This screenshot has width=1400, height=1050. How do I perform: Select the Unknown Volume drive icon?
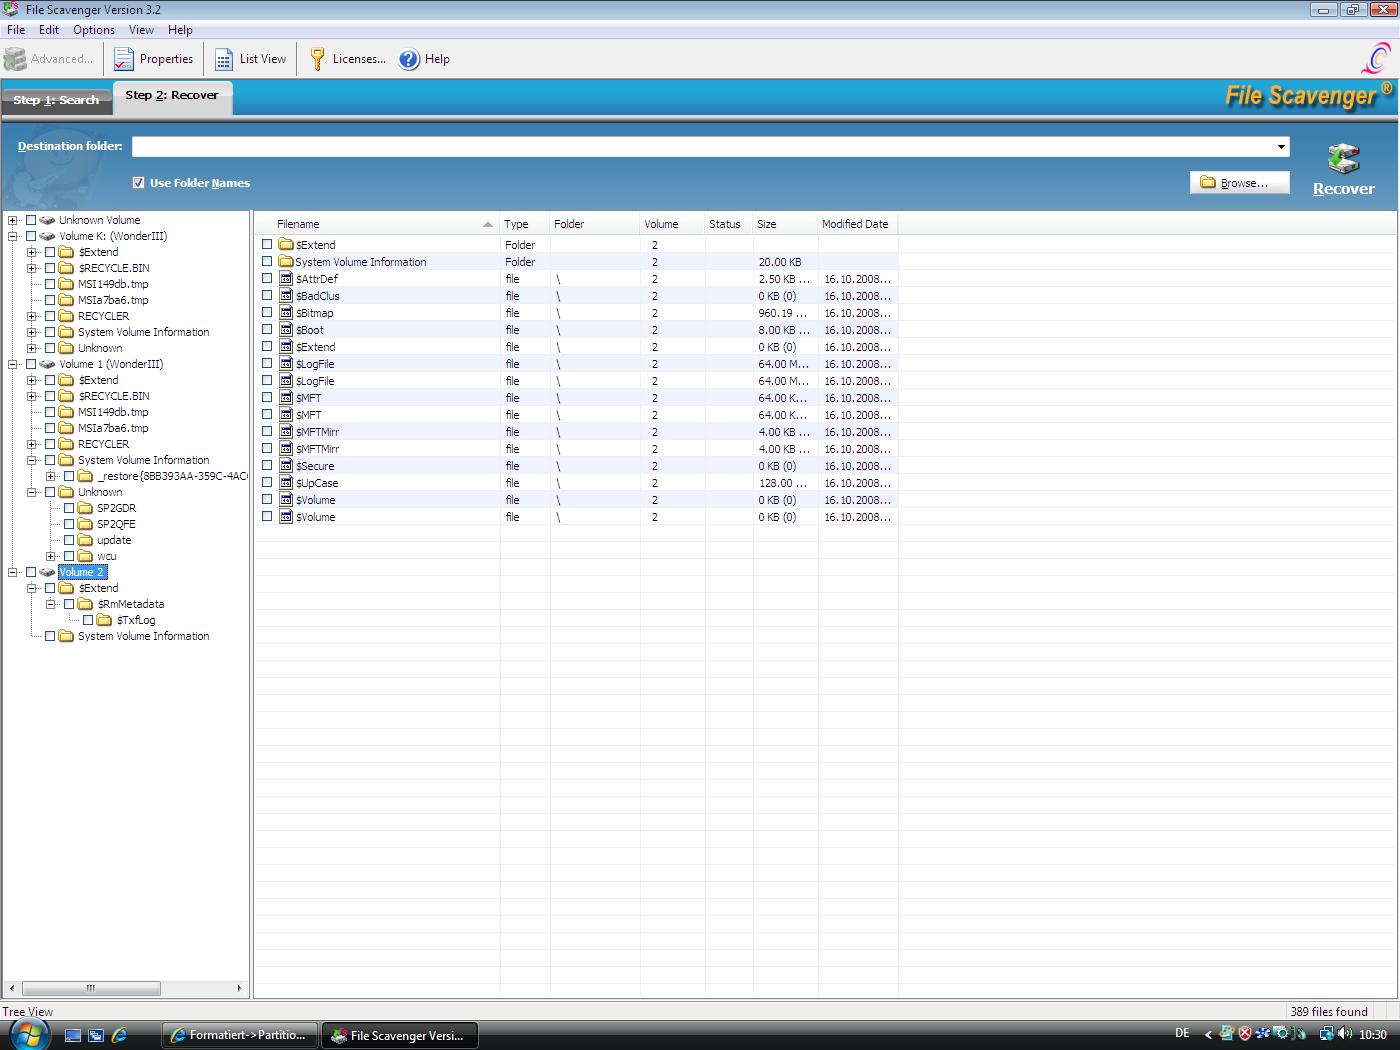pos(47,220)
